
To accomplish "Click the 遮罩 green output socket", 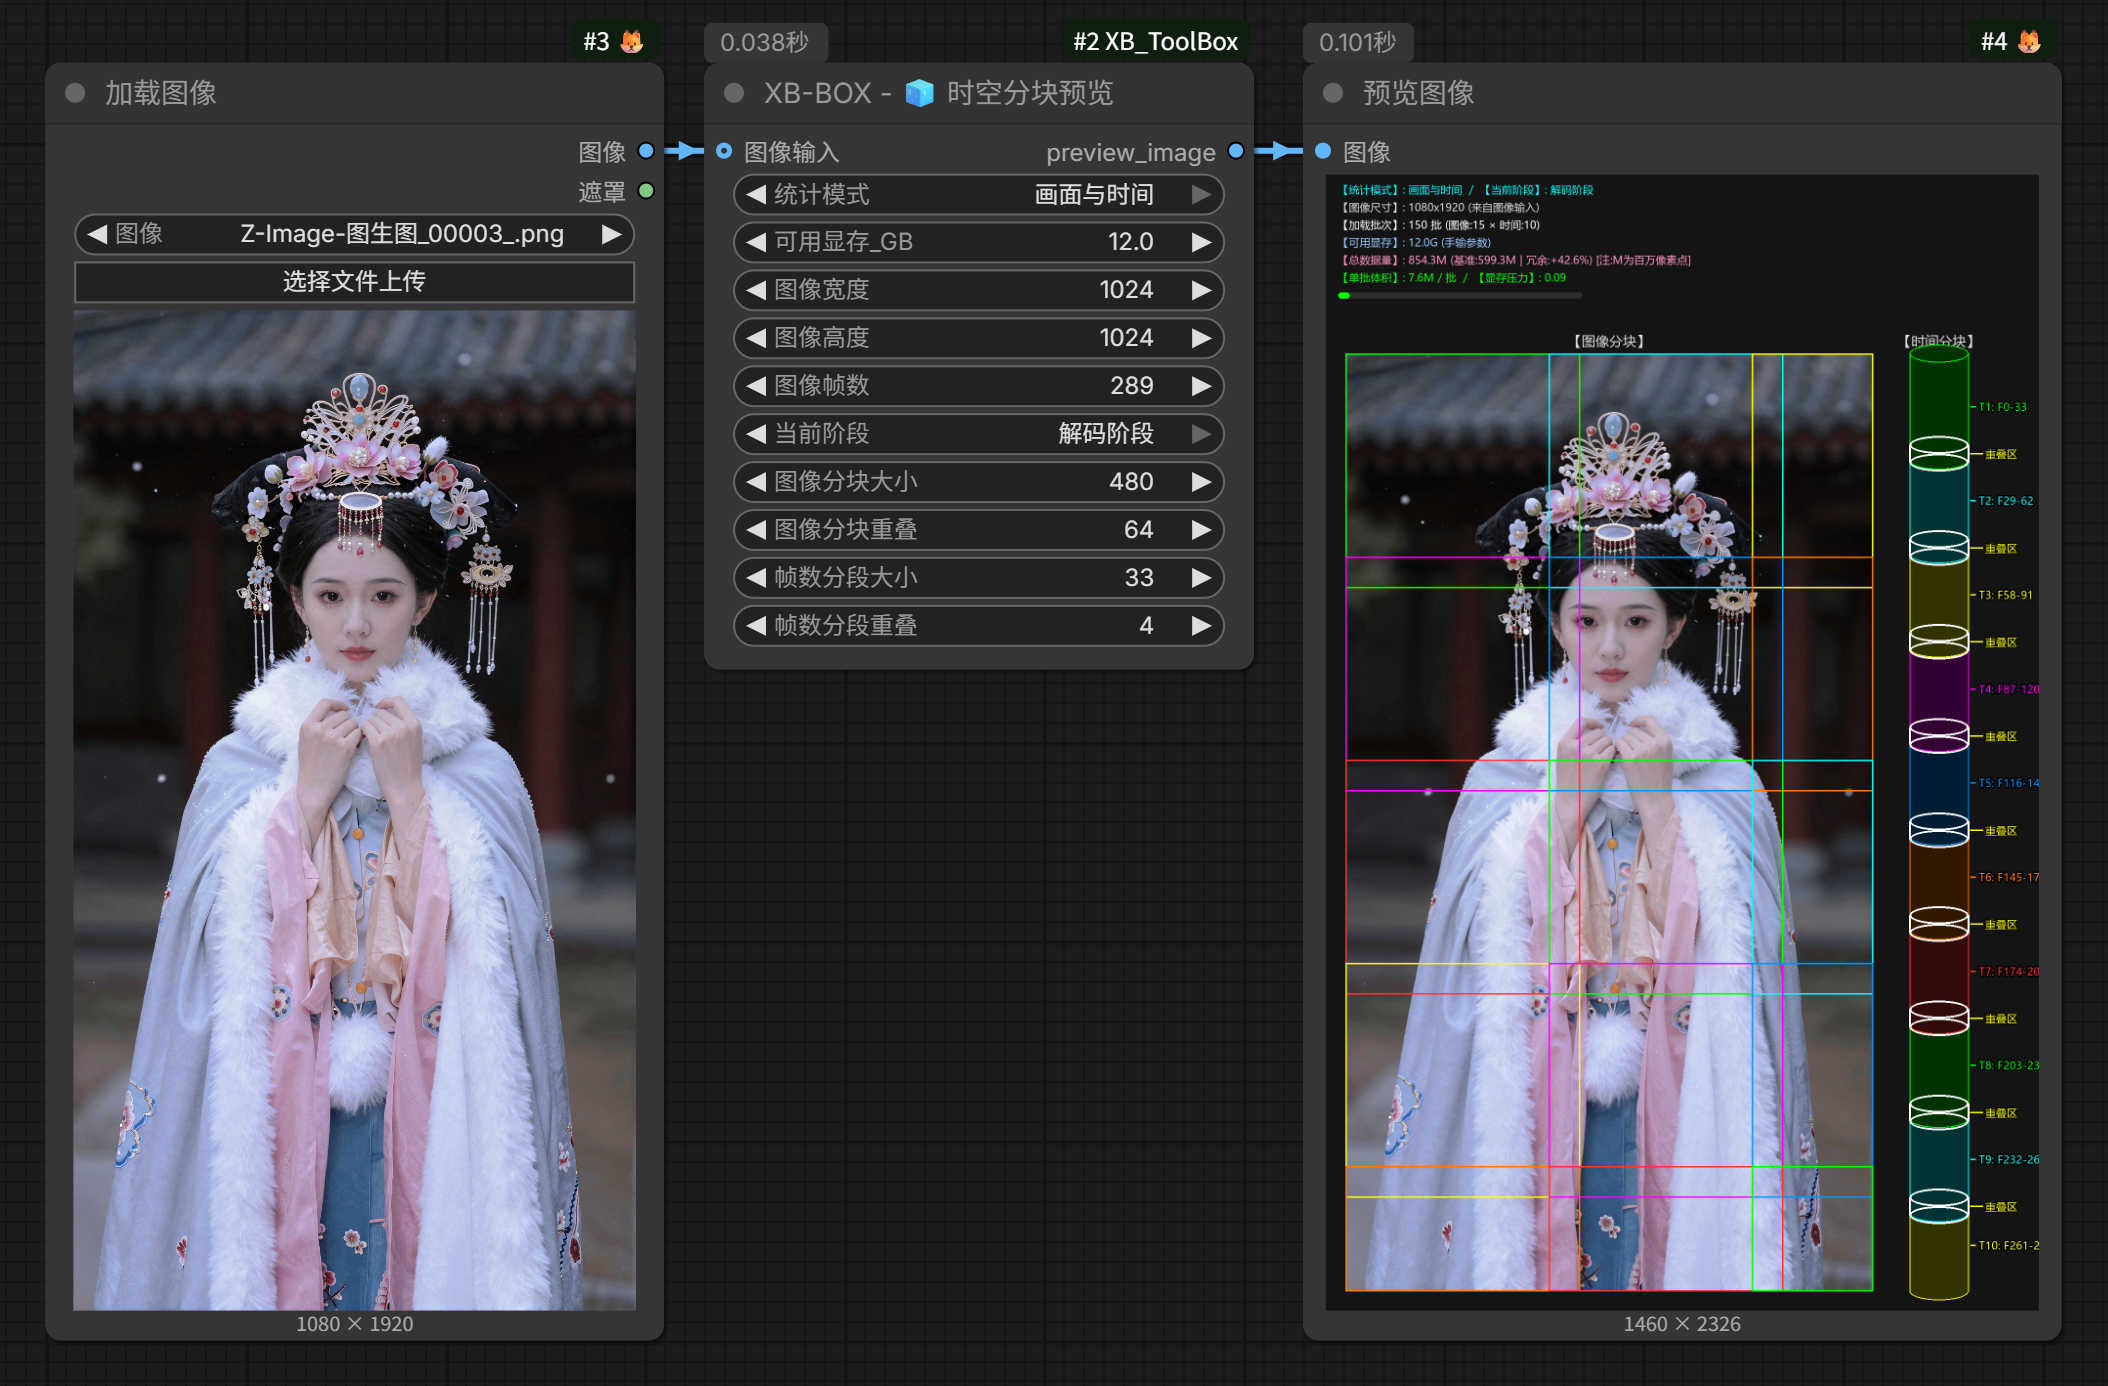I will [646, 191].
